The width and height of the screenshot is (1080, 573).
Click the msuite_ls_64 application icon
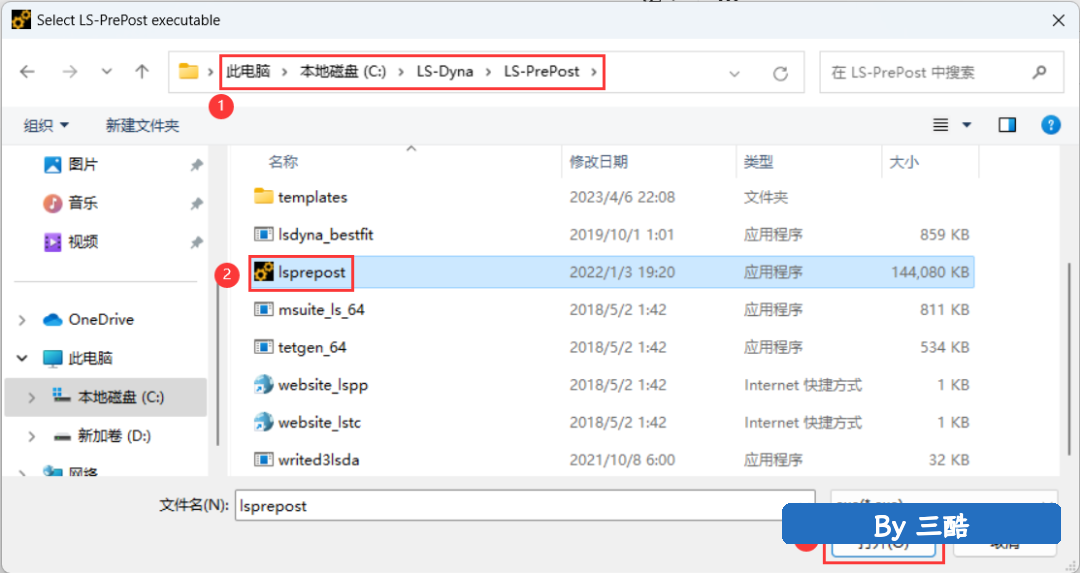pyautogui.click(x=263, y=309)
